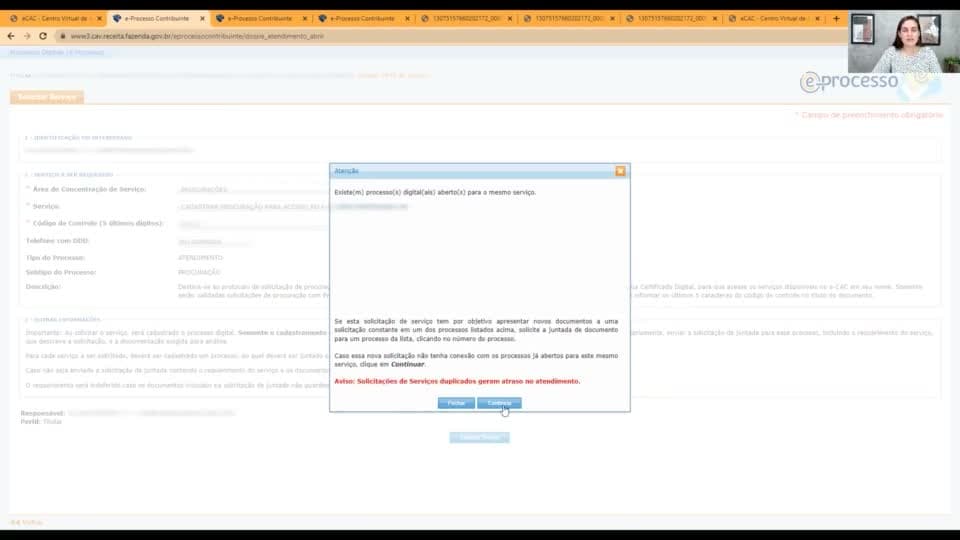
Task: Click the Processos Digitais (e-Processo) breadcrumb link
Action: coord(57,53)
